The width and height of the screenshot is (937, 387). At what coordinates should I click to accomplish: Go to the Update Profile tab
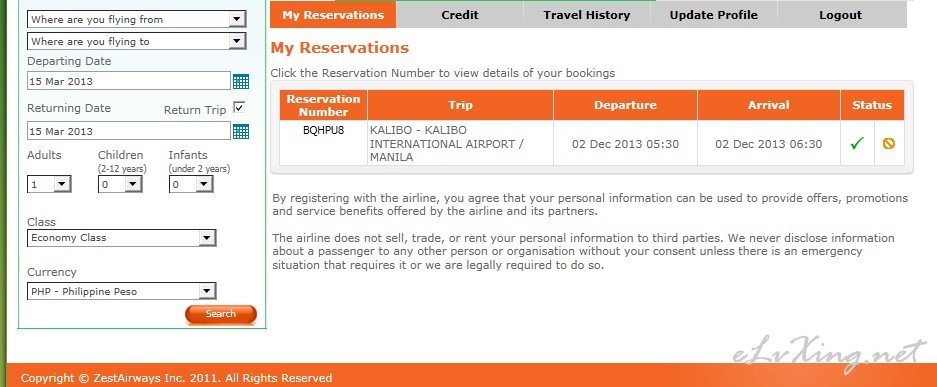coord(714,15)
